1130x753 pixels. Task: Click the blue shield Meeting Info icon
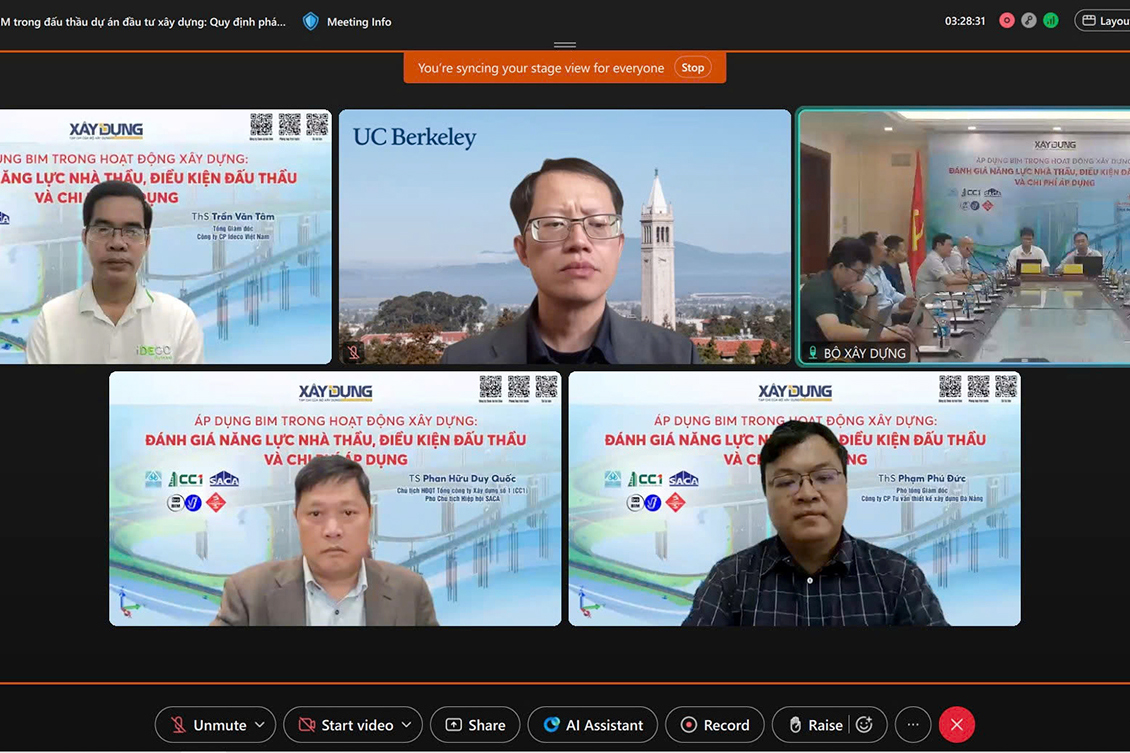tap(311, 22)
